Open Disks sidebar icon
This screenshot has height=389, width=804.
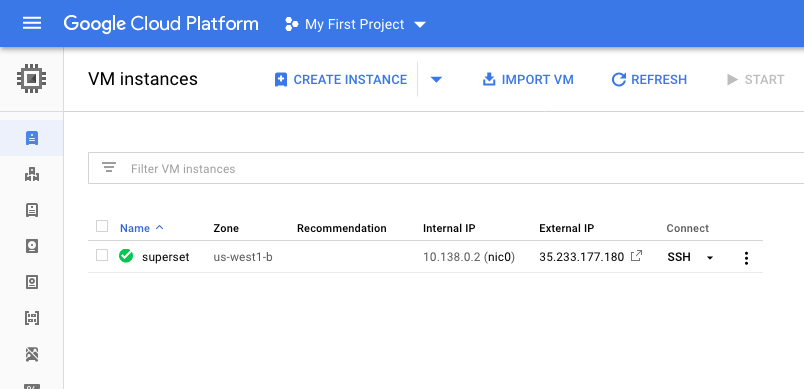tap(32, 247)
